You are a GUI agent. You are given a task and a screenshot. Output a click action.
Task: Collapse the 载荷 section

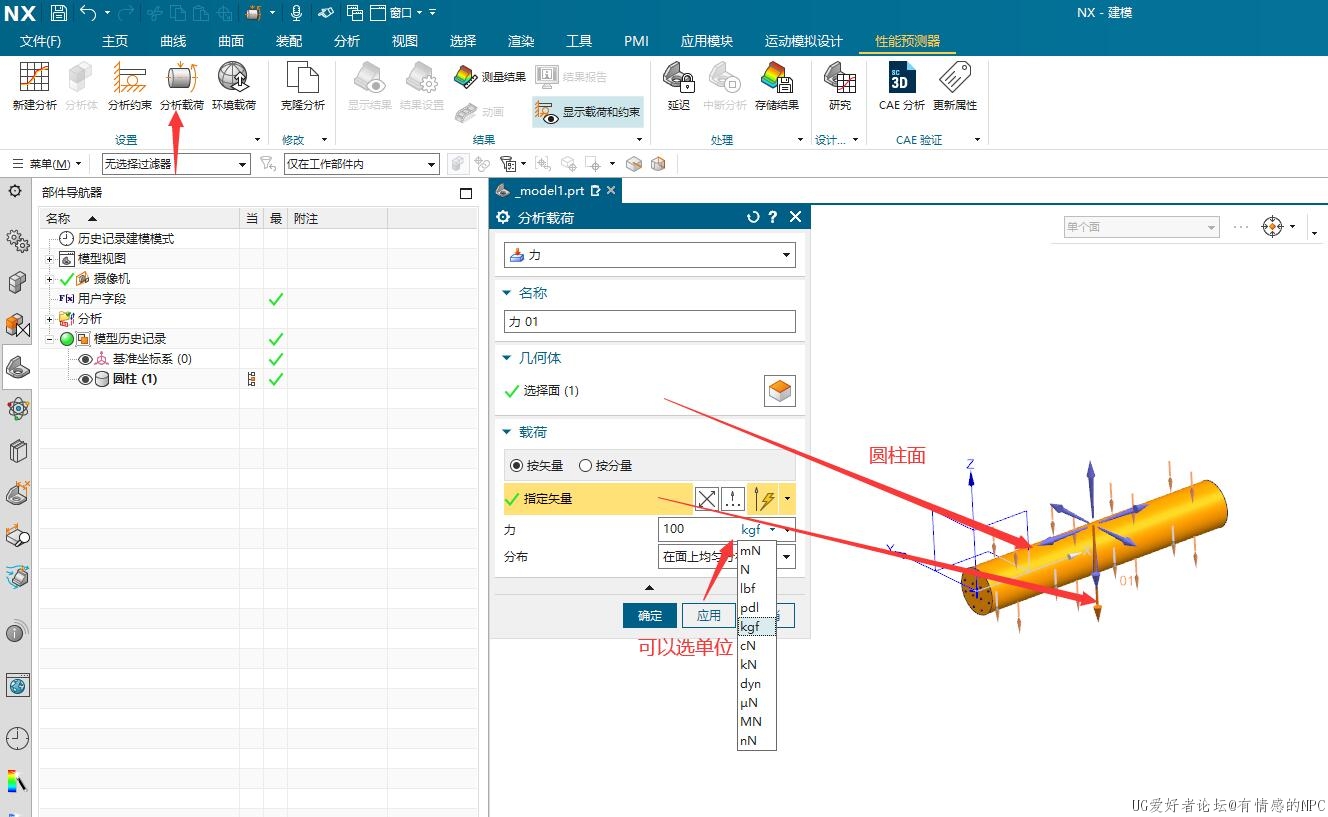point(506,432)
